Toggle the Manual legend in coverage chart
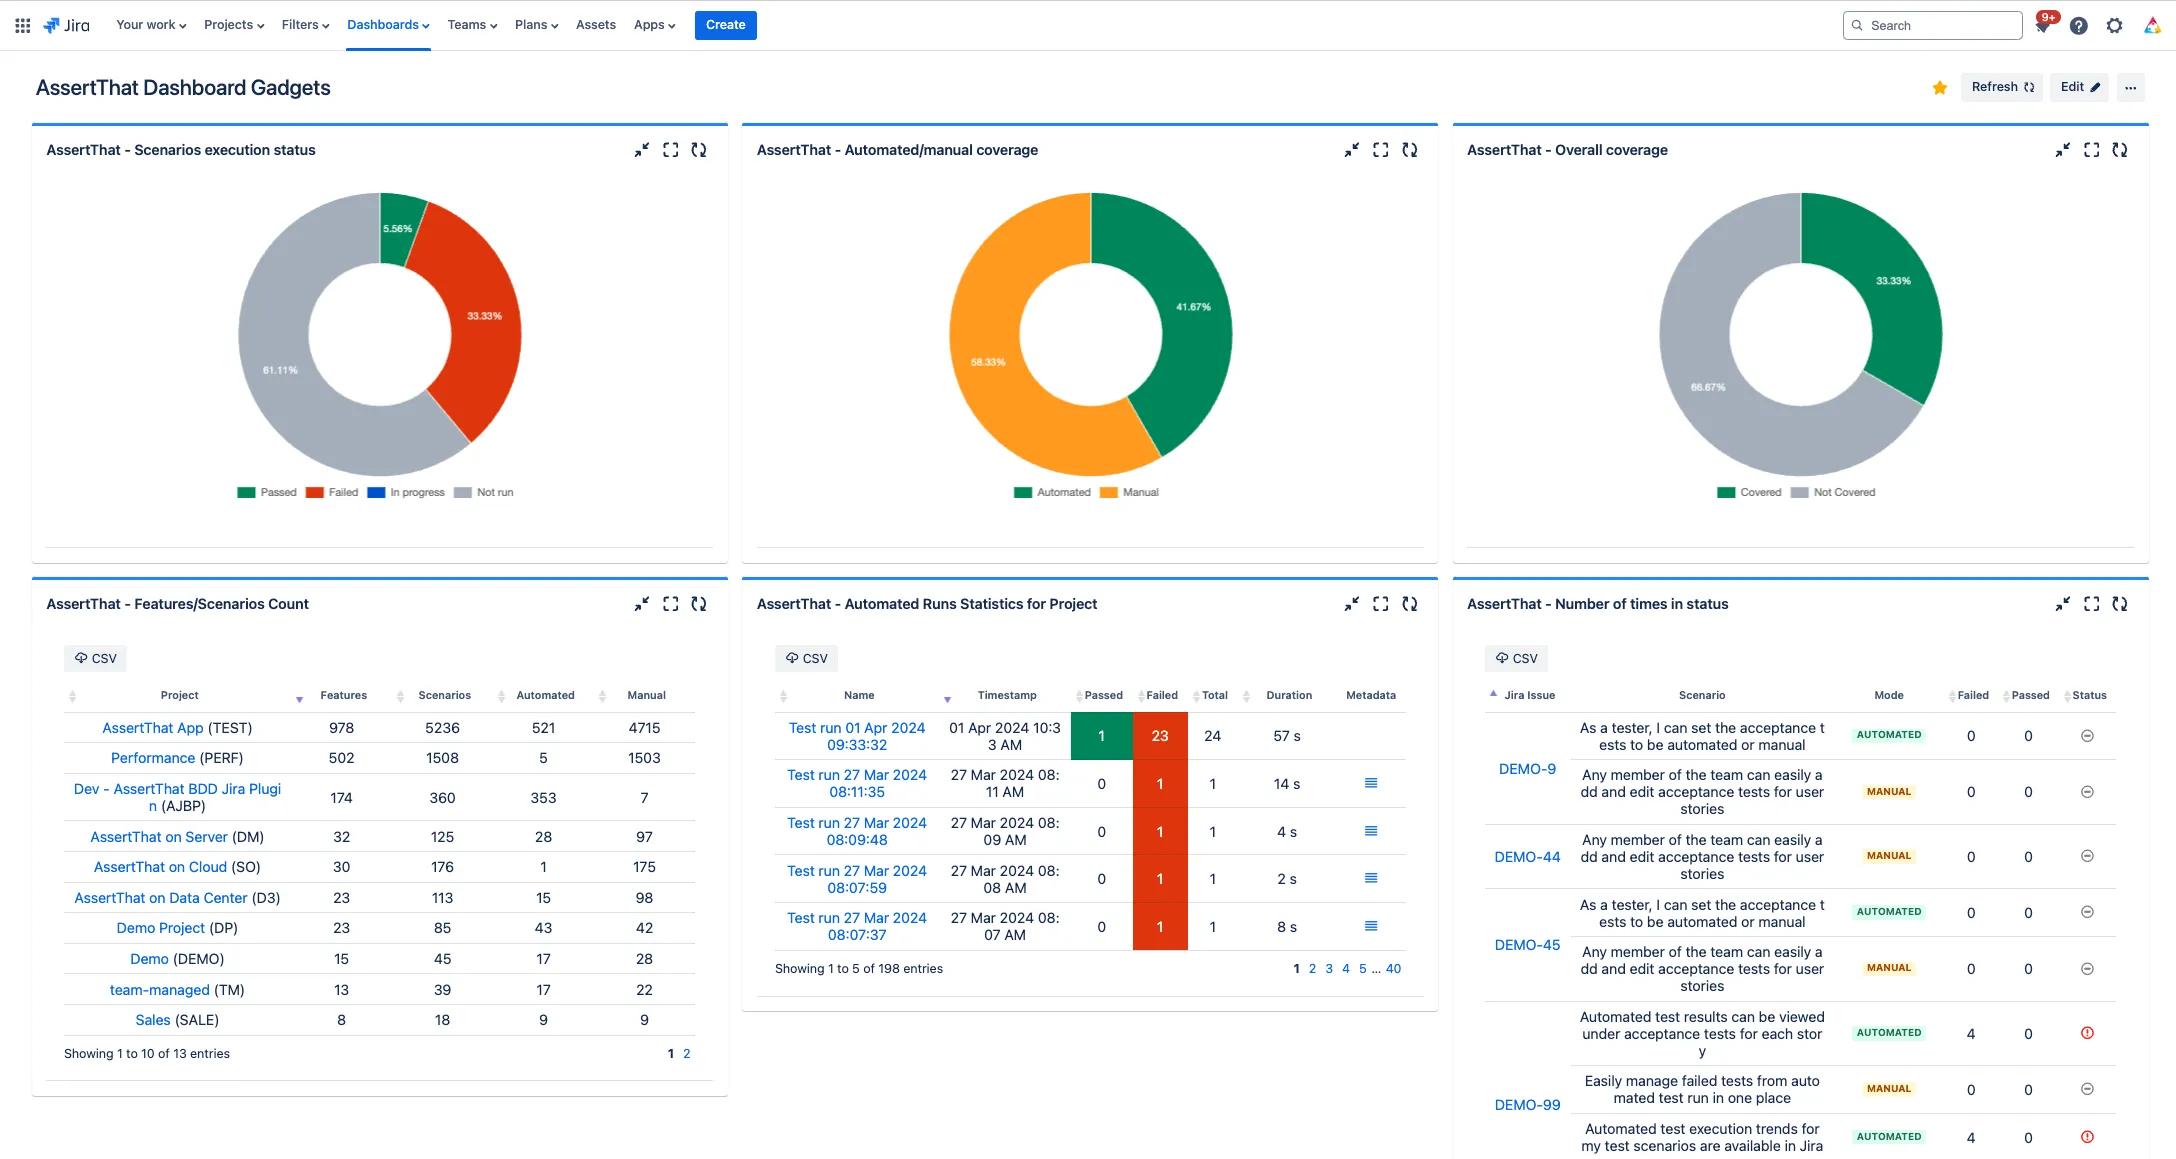Viewport: 2176px width, 1159px height. click(1129, 492)
